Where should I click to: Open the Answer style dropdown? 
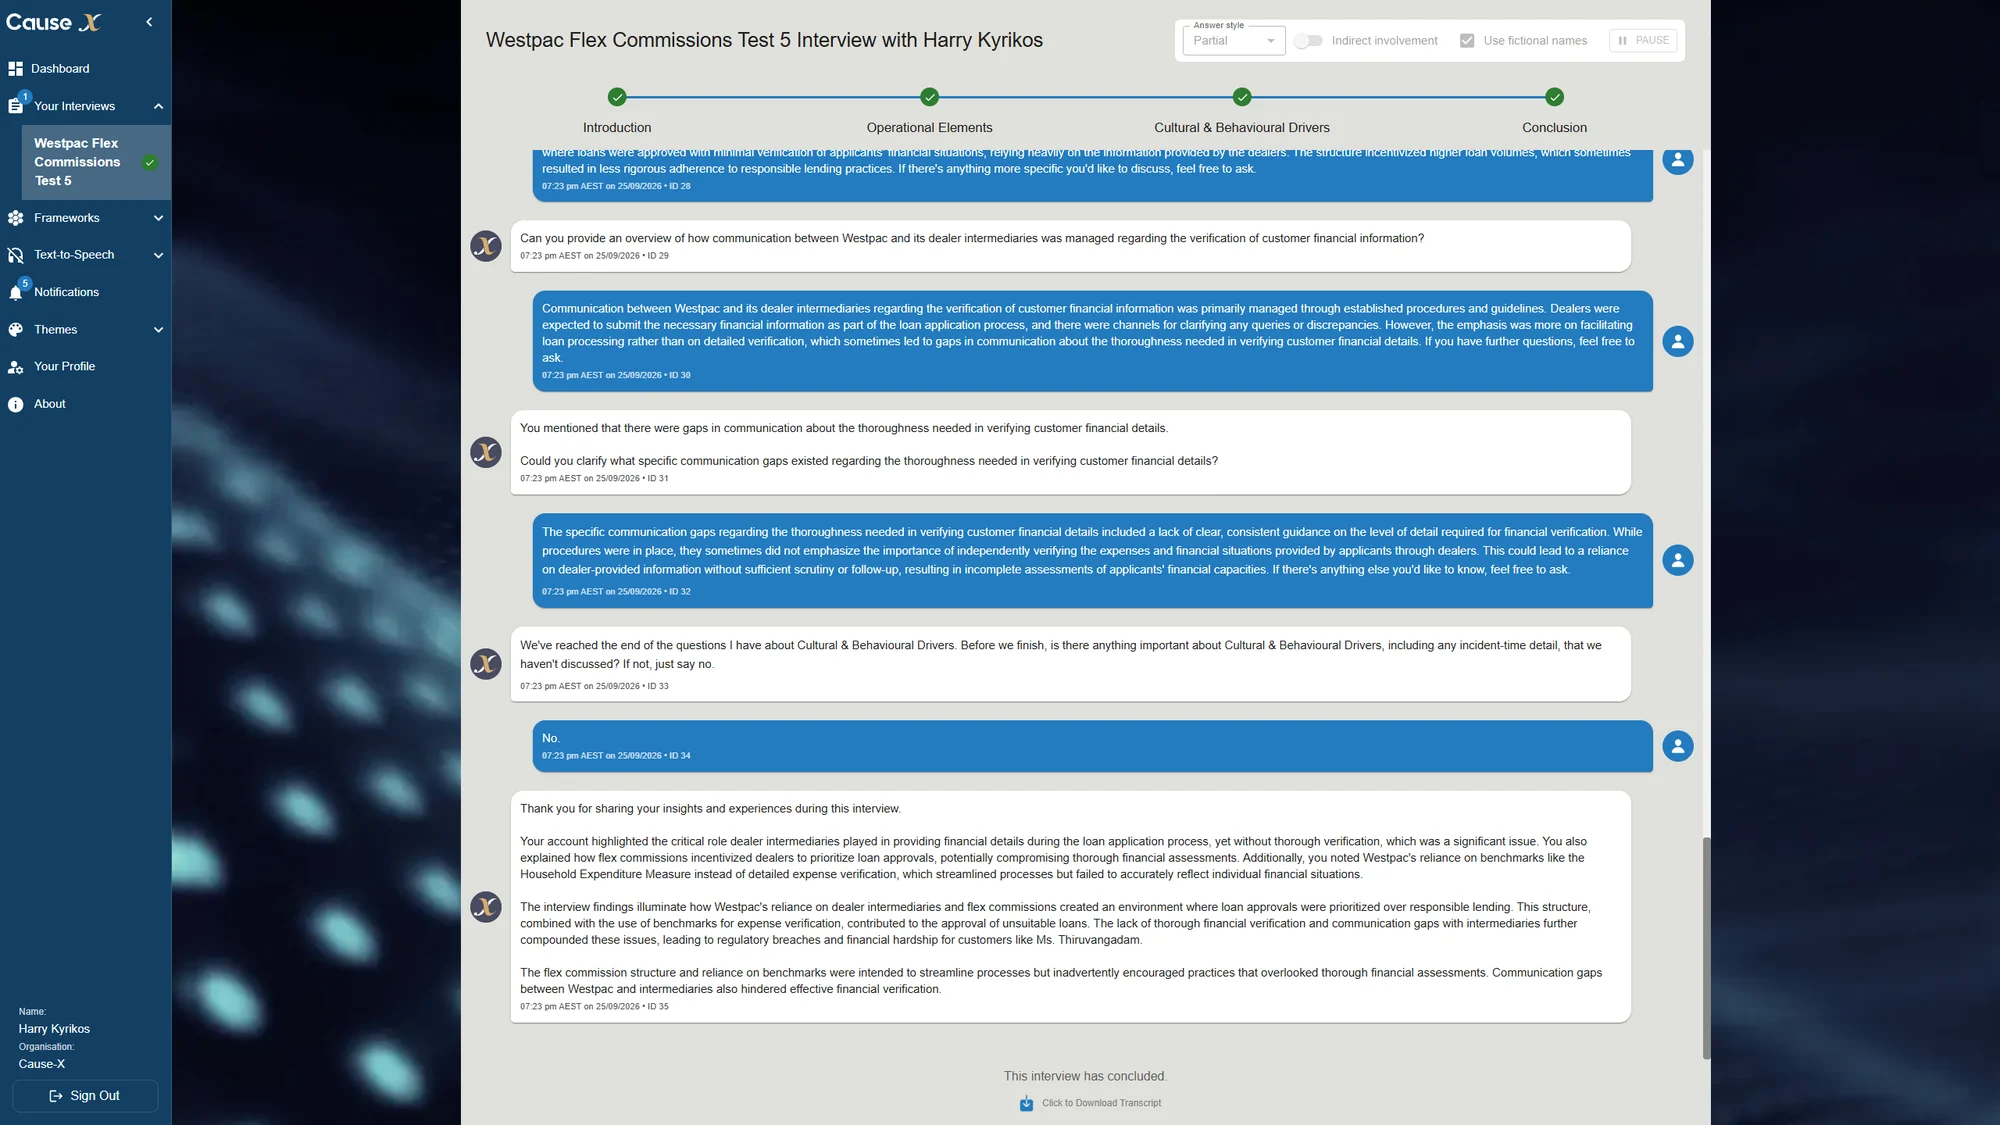(1233, 41)
